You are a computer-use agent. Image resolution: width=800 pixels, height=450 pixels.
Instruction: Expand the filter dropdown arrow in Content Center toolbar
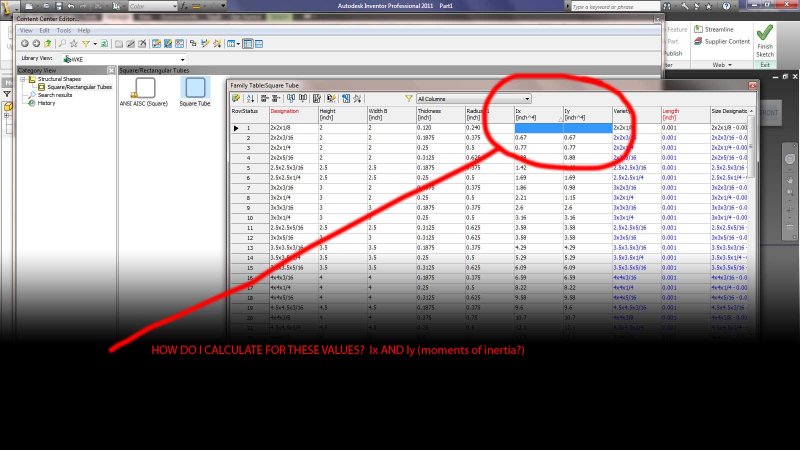point(95,44)
